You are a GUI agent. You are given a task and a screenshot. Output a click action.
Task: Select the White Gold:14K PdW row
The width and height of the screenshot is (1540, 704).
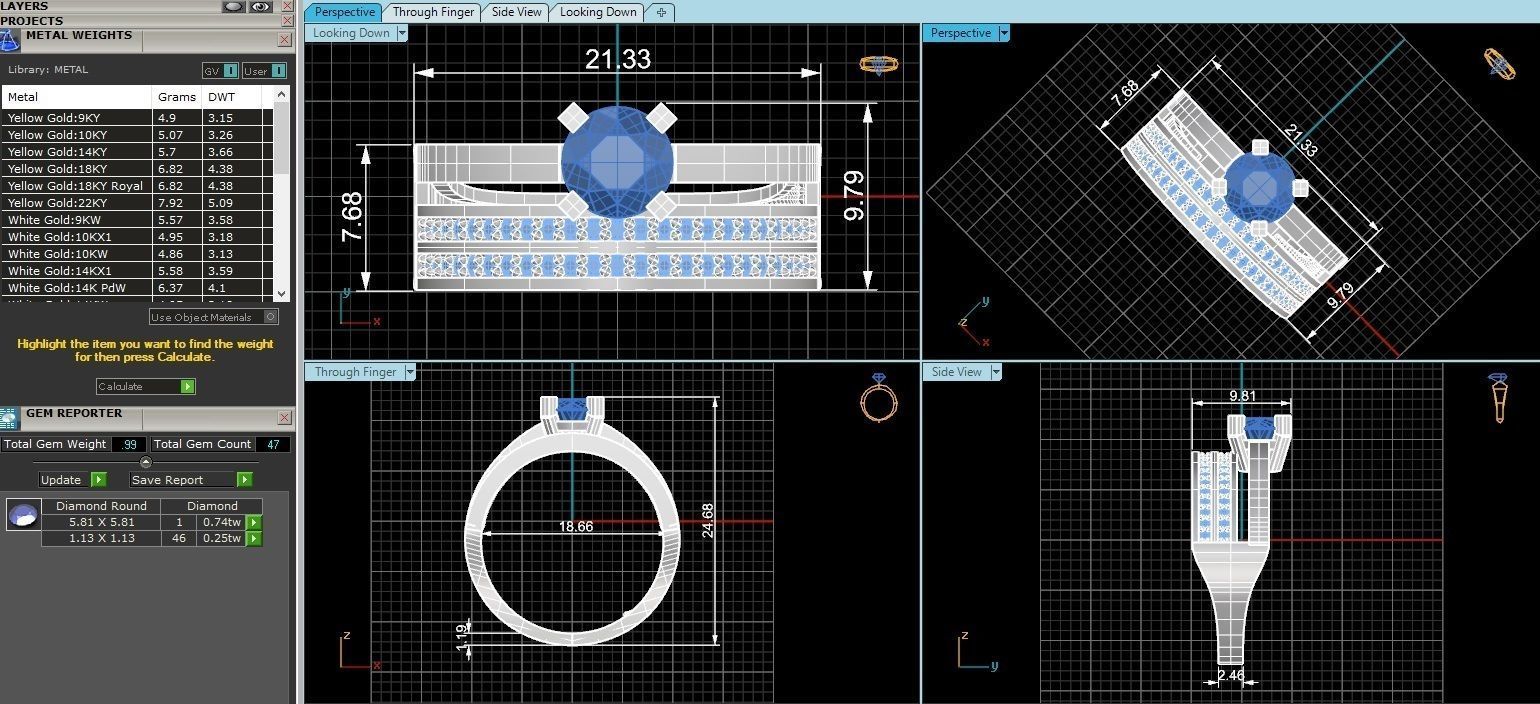(137, 288)
